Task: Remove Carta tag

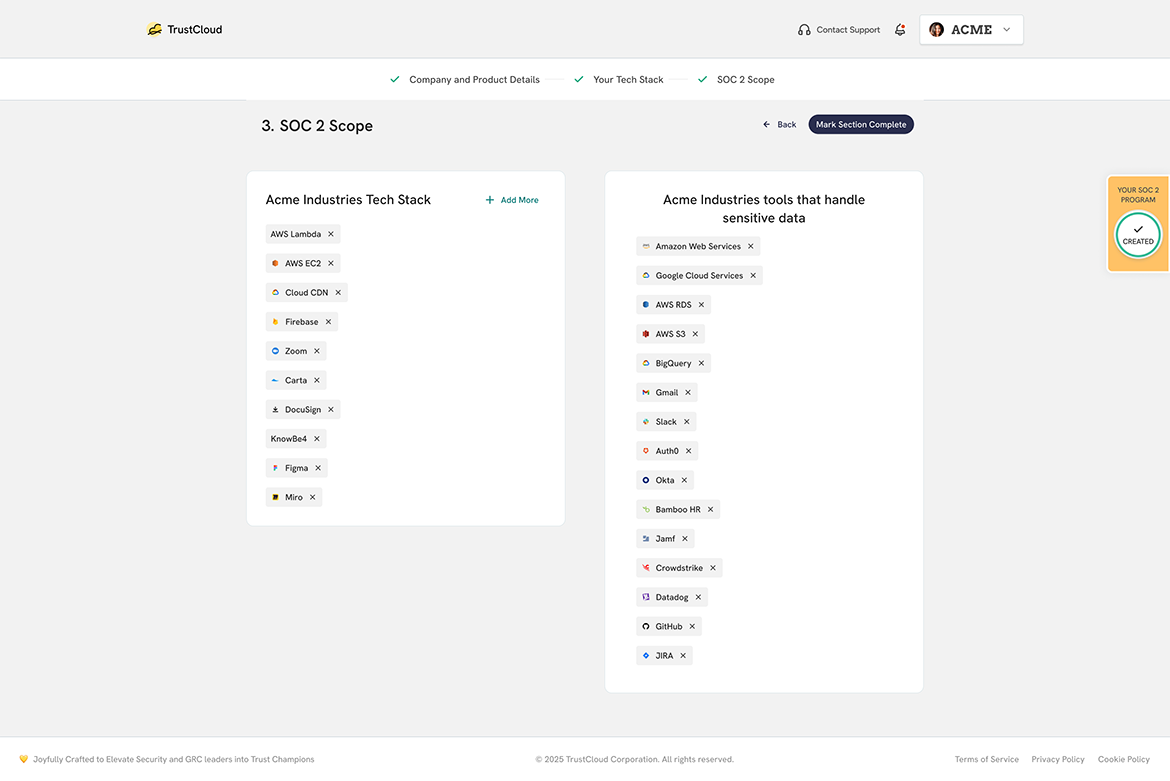Action: pyautogui.click(x=316, y=380)
